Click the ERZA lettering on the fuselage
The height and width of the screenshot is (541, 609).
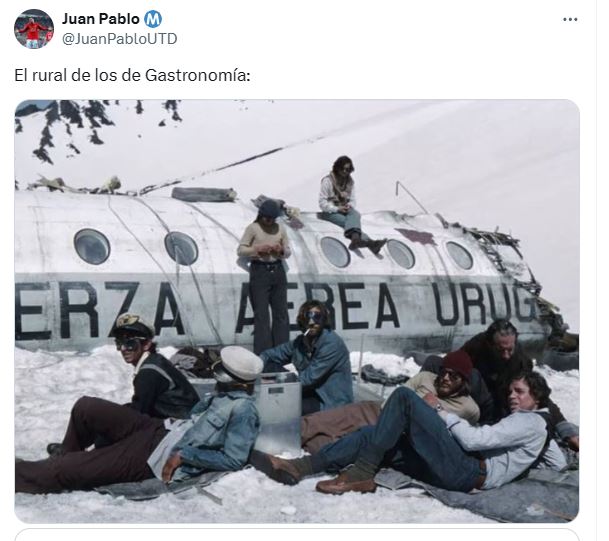97,311
